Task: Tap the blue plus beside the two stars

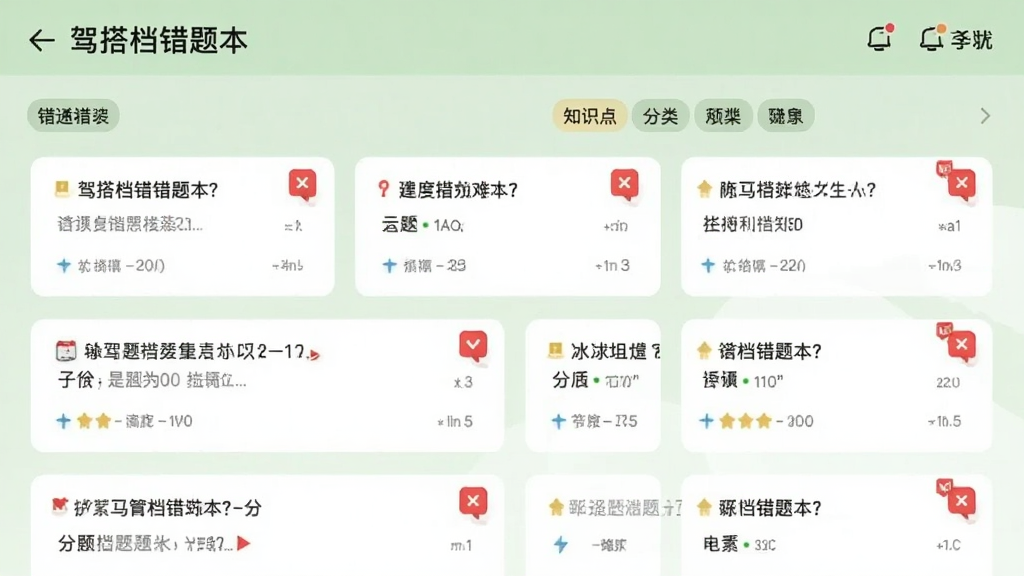Action: (63, 421)
